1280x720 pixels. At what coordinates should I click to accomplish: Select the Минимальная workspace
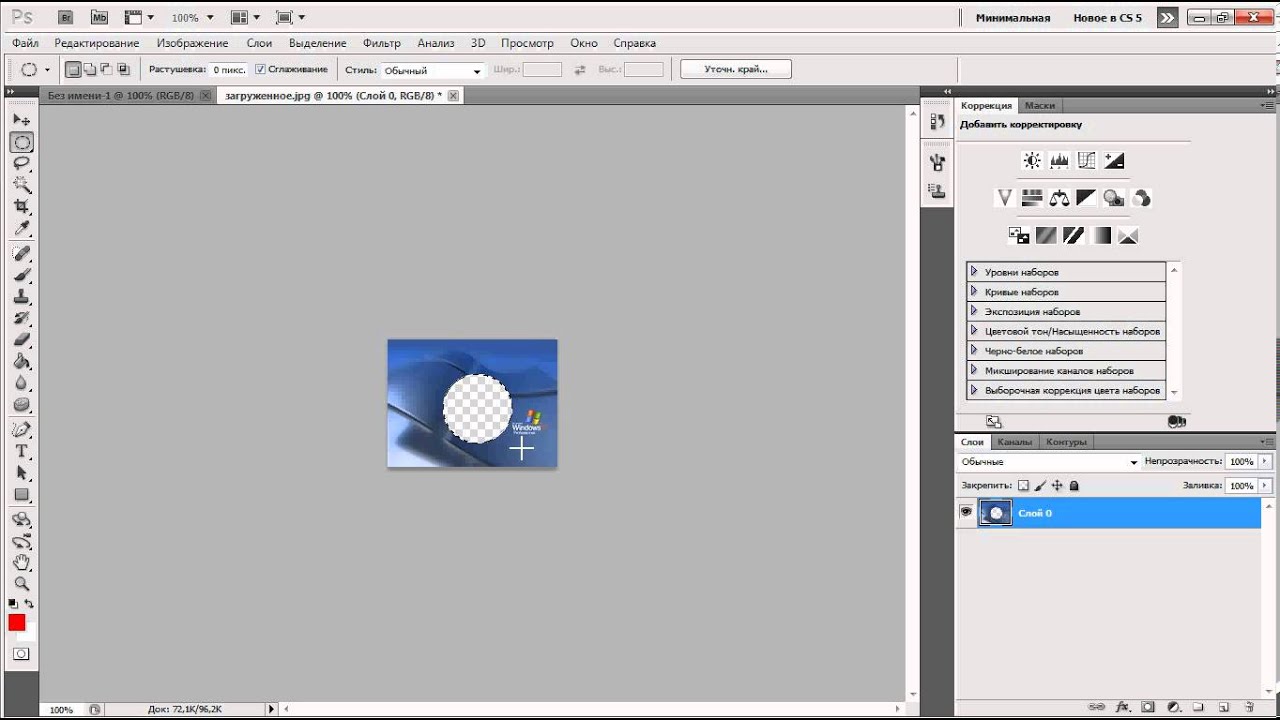coord(1013,18)
